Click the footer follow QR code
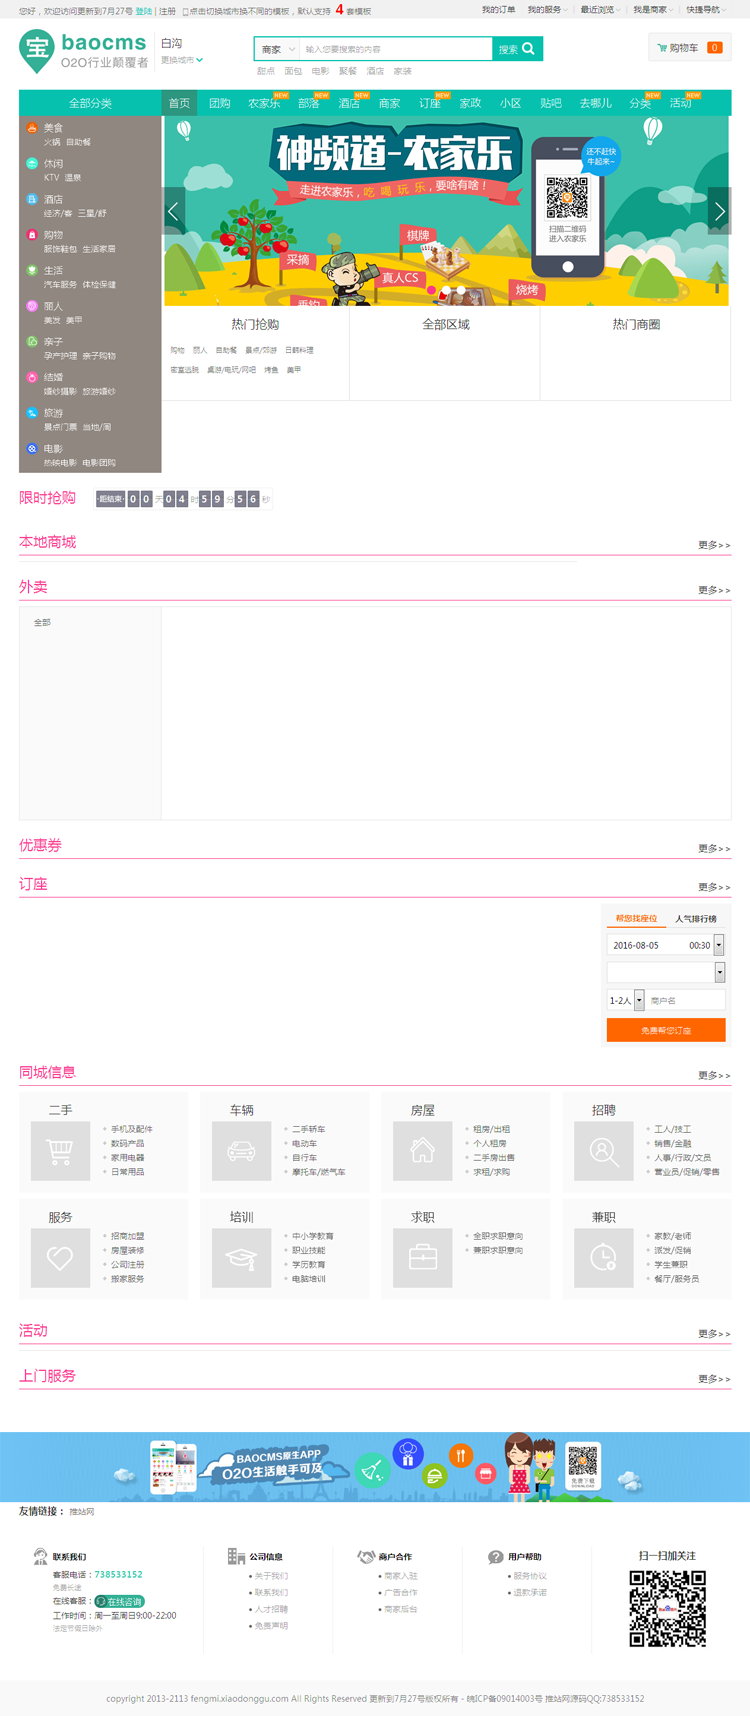 pos(667,1609)
